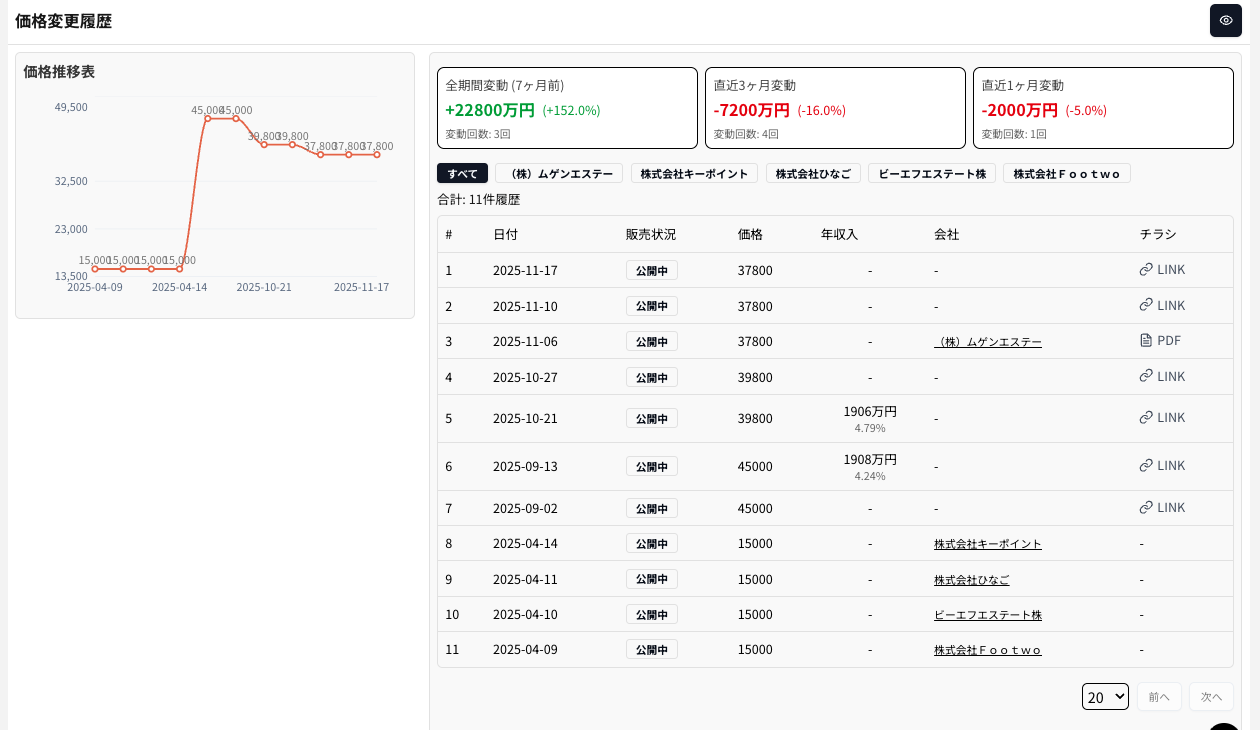Viewport: 1260px width, 730px height.
Task: Open the 株式会社キーポイント company link
Action: pos(986,543)
